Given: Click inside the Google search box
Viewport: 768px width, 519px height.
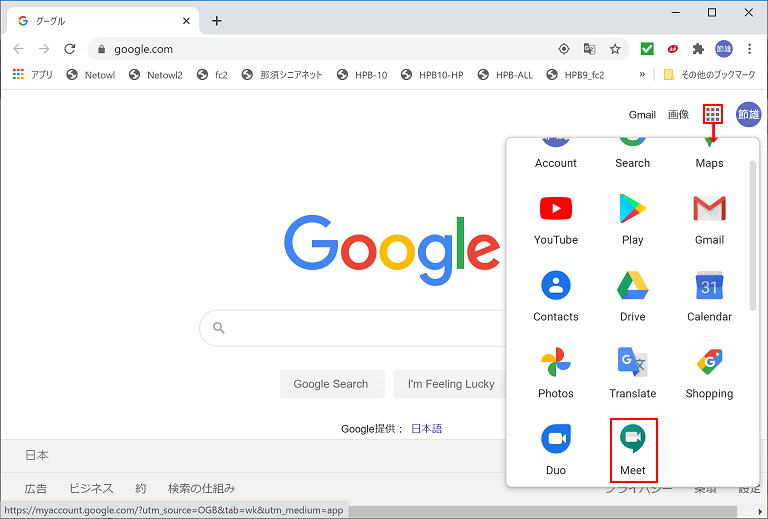Looking at the screenshot, I should click(x=353, y=328).
